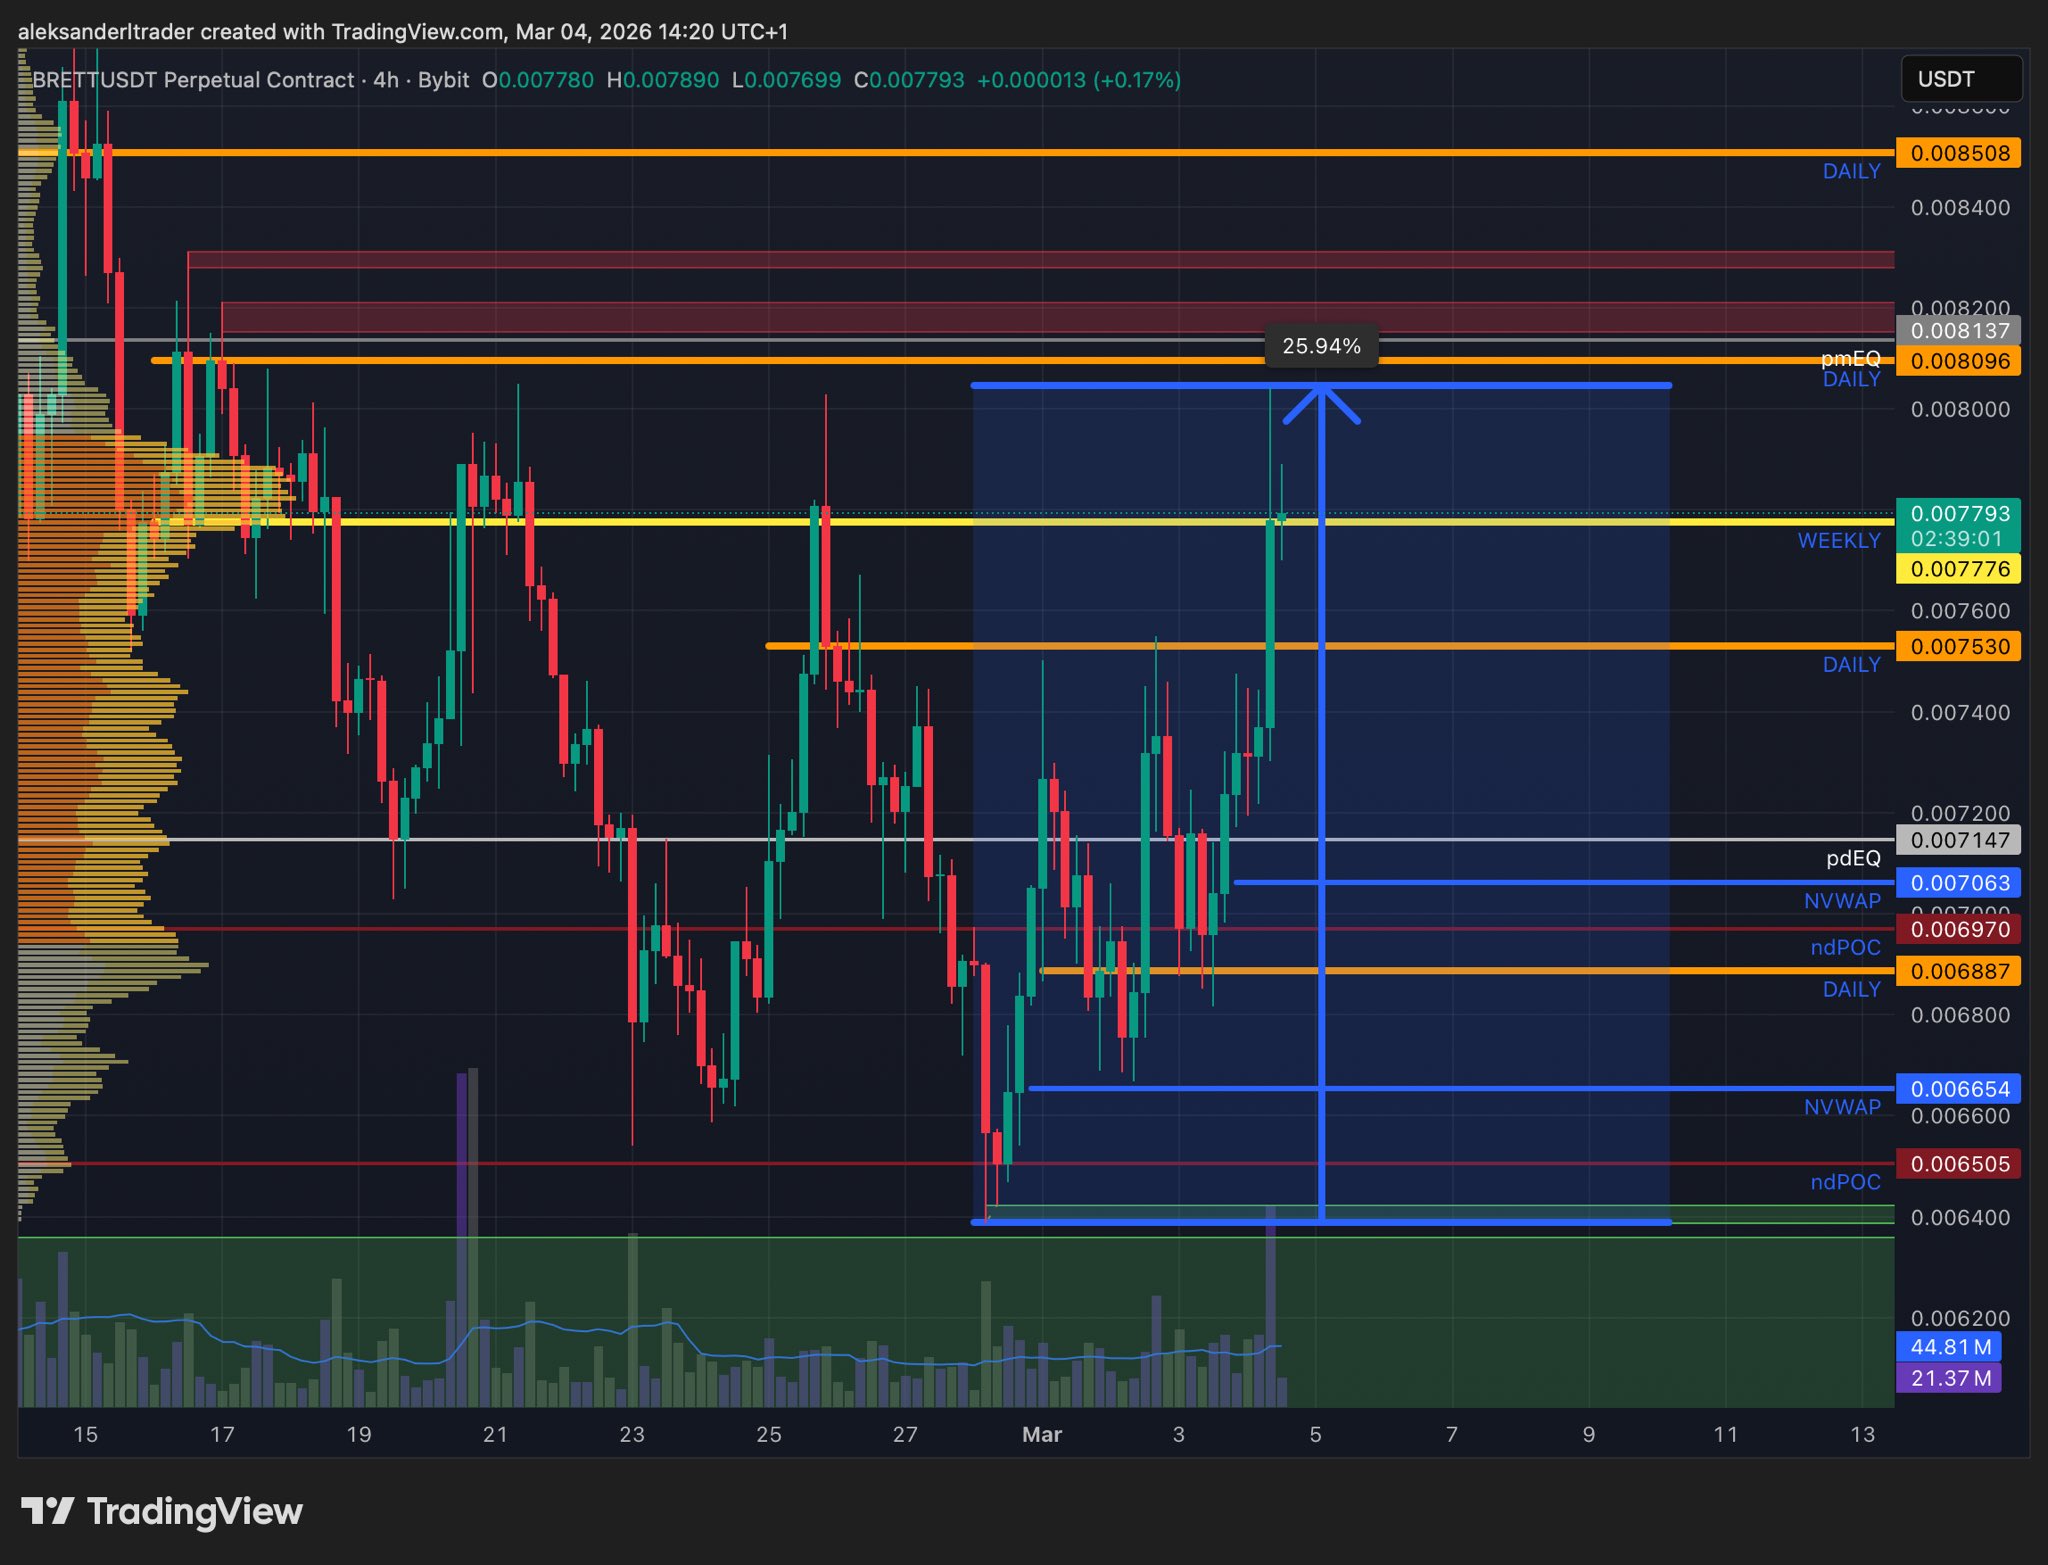Select the upper red supply zone rectangle
This screenshot has height=1565, width=2048.
[x=1040, y=260]
